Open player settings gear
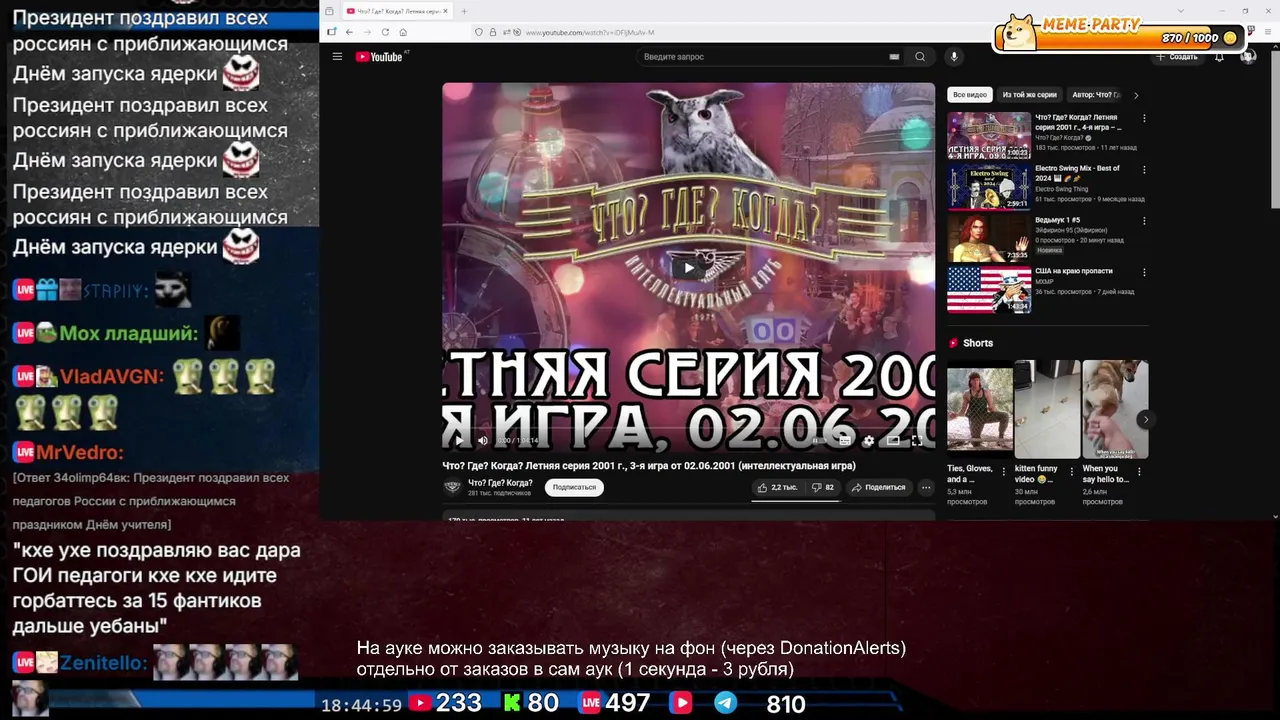 click(868, 440)
